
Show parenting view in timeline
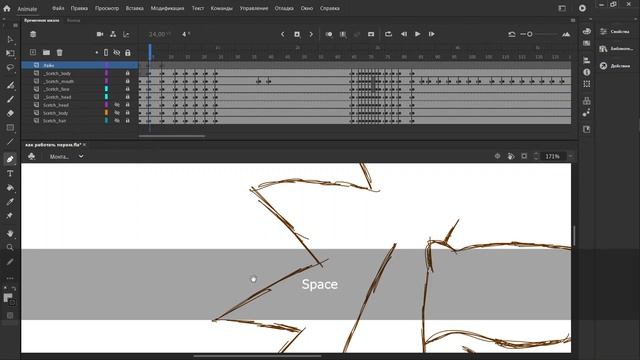pyautogui.click(x=113, y=34)
